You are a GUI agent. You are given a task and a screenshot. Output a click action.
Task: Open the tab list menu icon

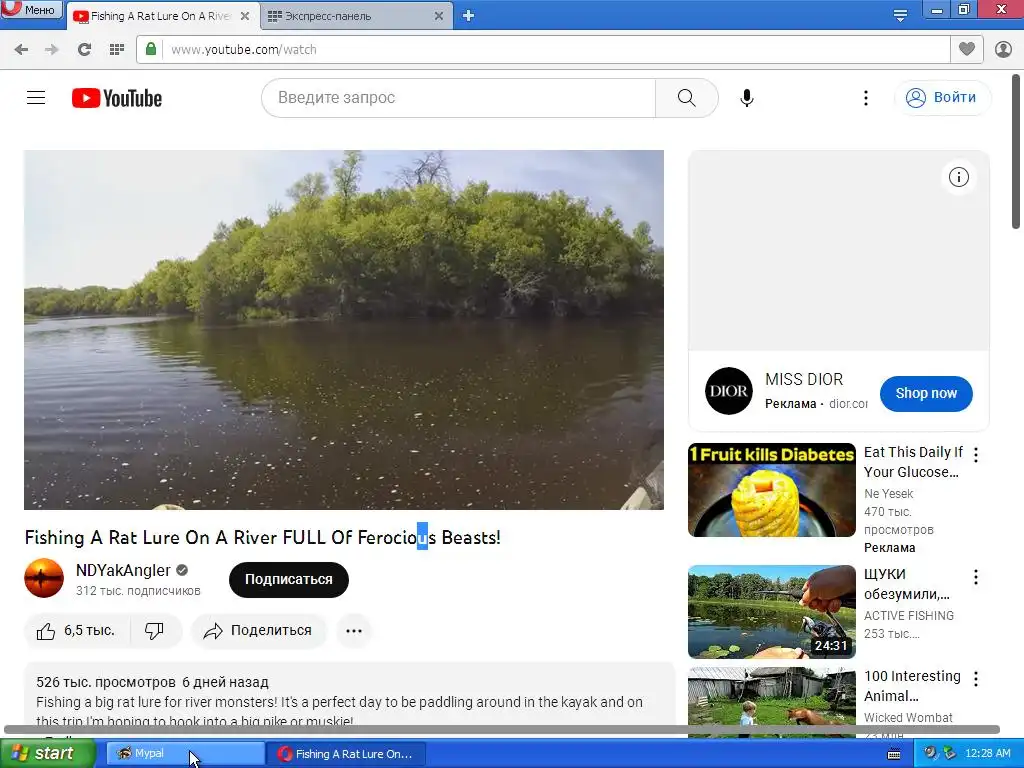tap(900, 16)
